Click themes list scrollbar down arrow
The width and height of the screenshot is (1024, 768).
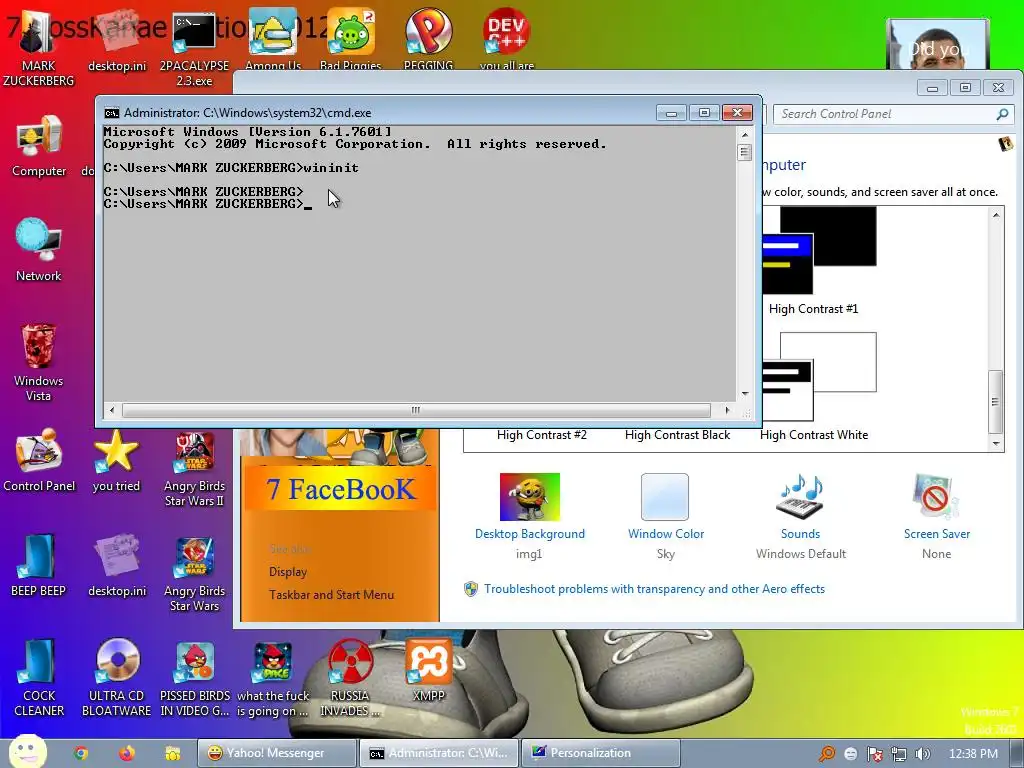996,444
